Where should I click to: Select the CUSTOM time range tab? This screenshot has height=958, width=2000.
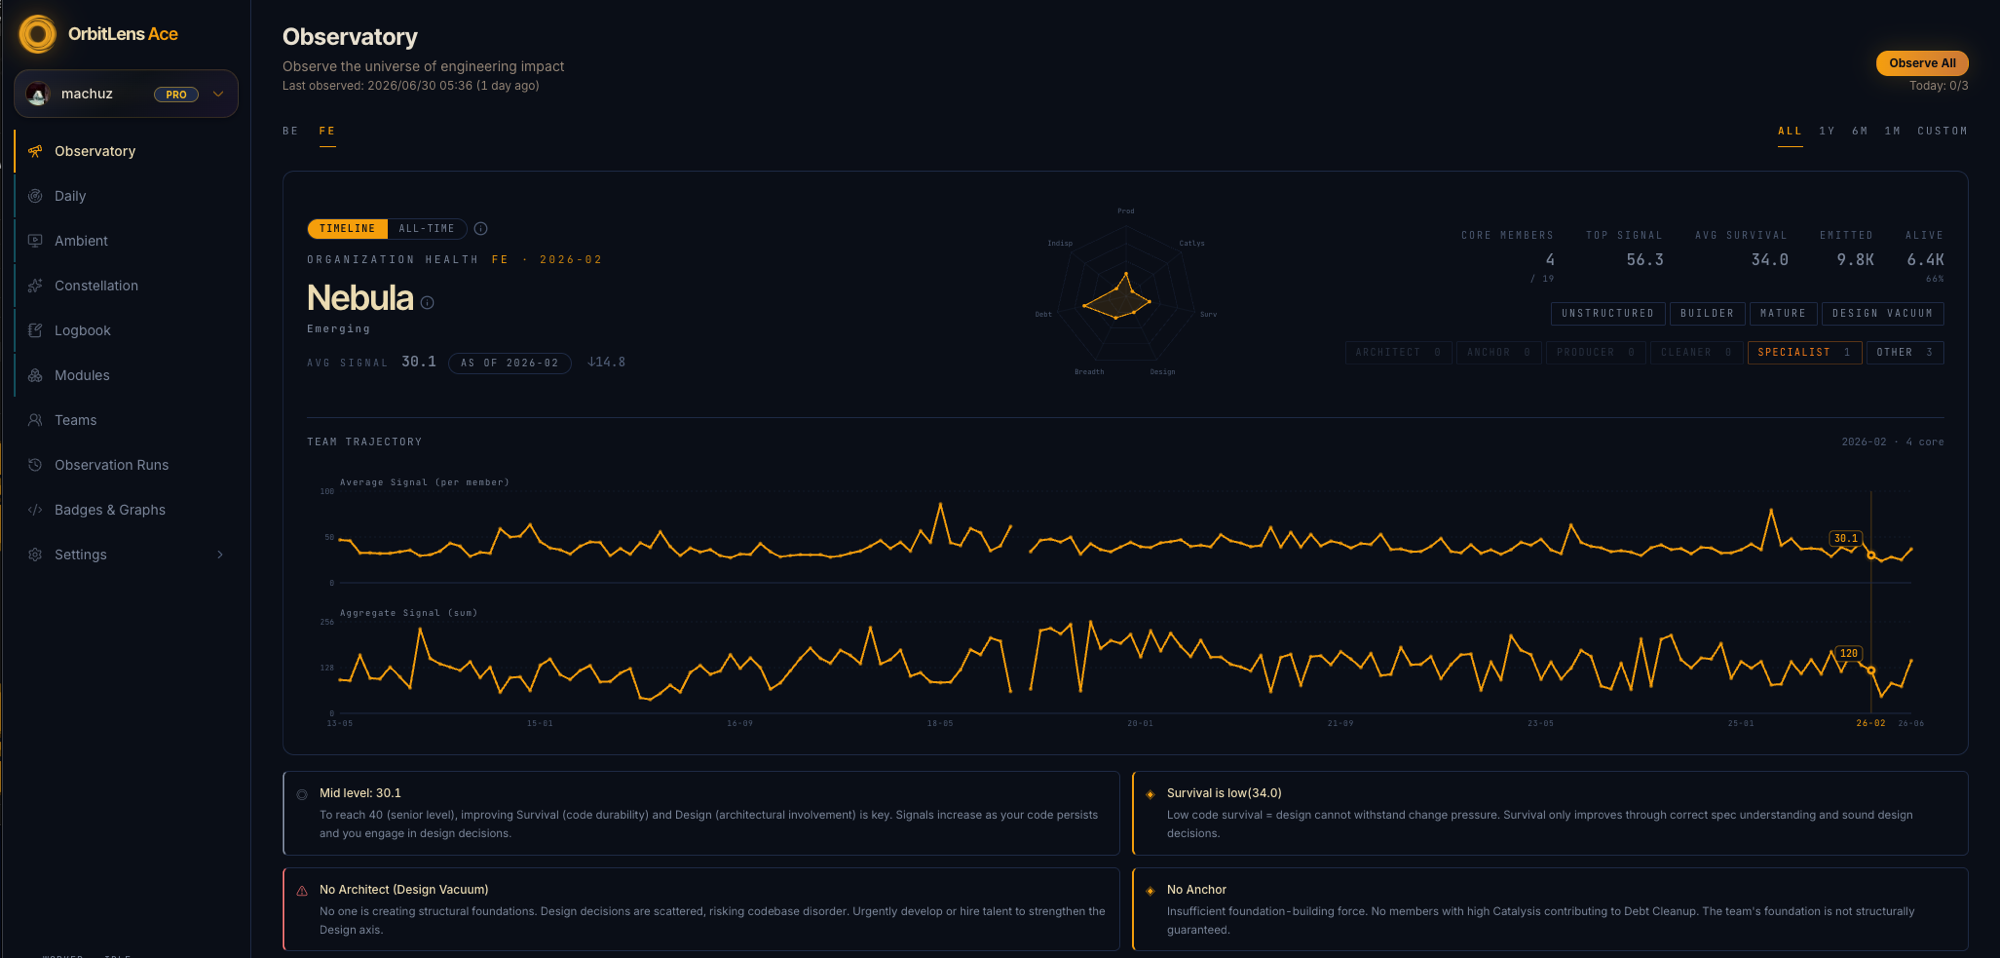pos(1942,131)
